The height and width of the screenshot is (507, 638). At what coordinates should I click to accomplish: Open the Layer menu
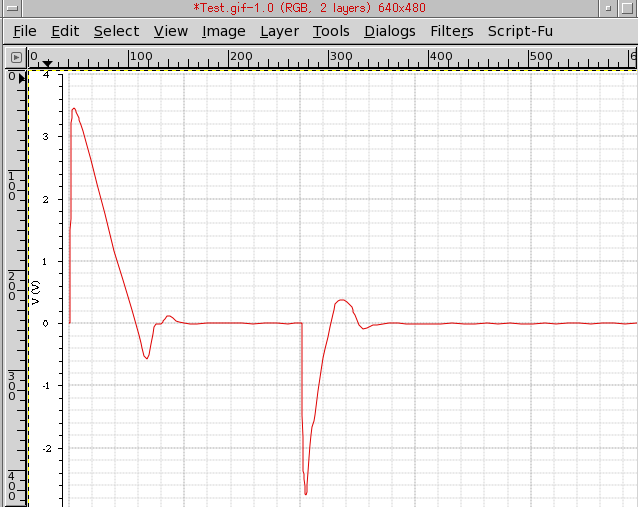(x=280, y=31)
